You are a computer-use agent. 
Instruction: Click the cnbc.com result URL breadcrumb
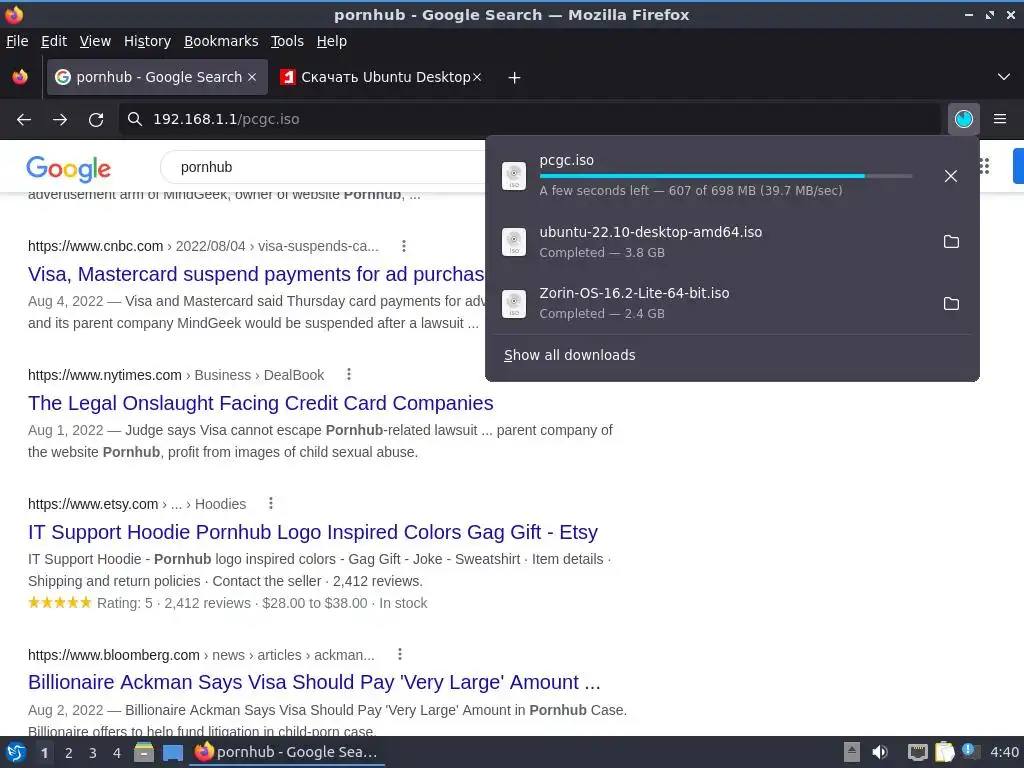point(203,246)
